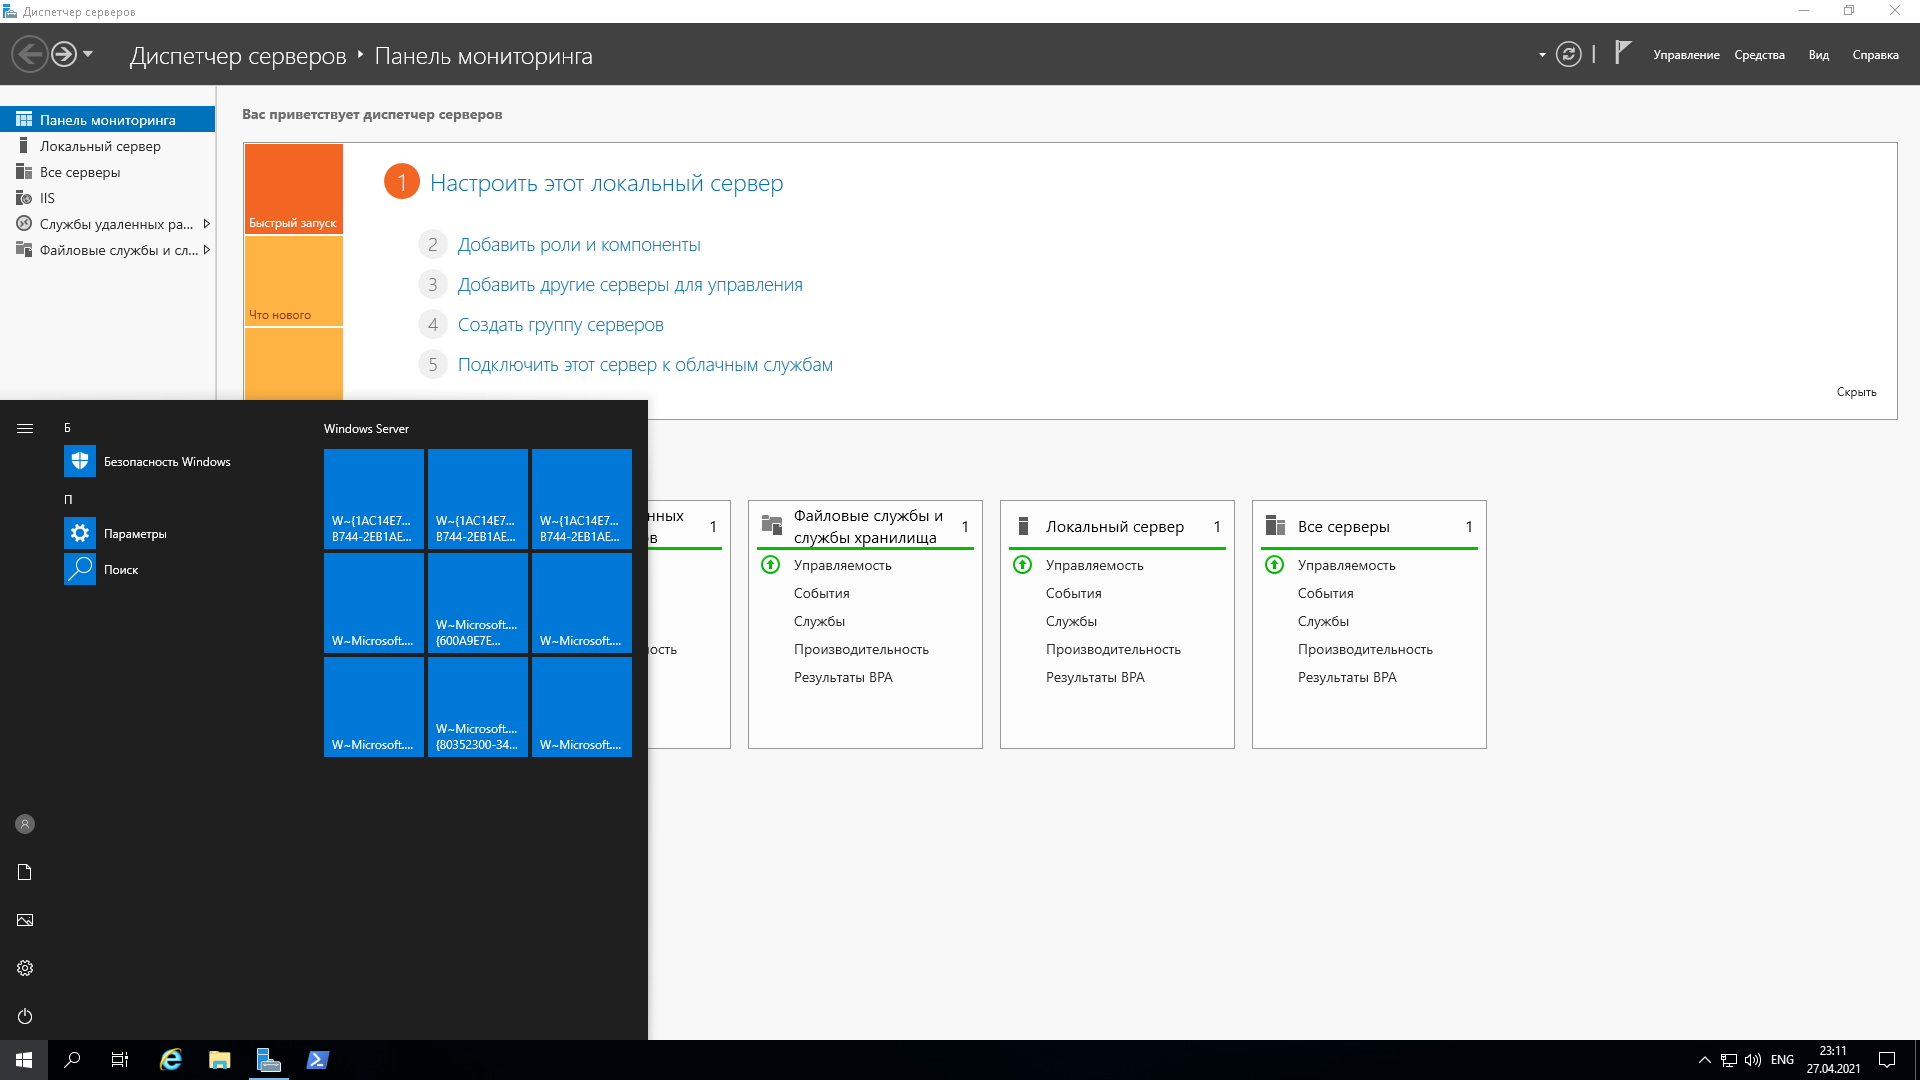Open Task View from the taskbar
The width and height of the screenshot is (1920, 1080).
pos(120,1060)
